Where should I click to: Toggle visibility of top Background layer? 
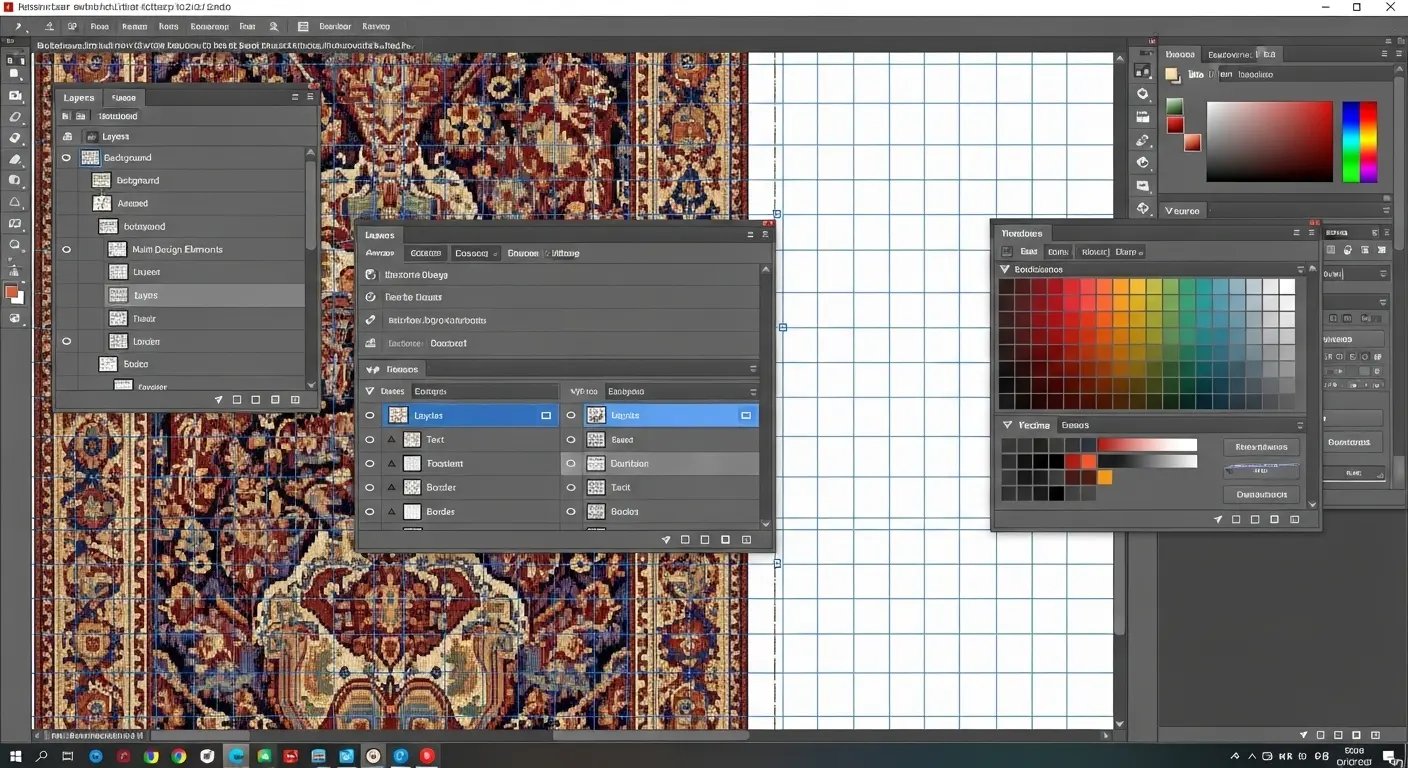pyautogui.click(x=67, y=158)
